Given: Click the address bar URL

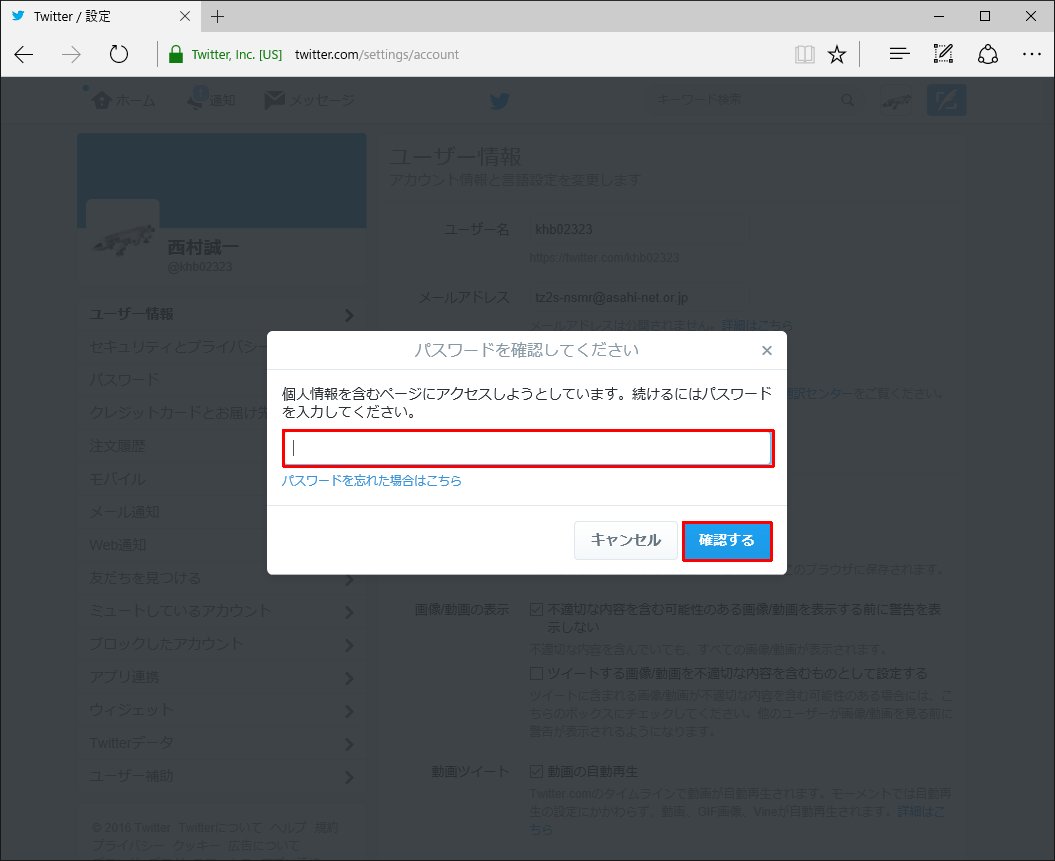Looking at the screenshot, I should pos(376,54).
